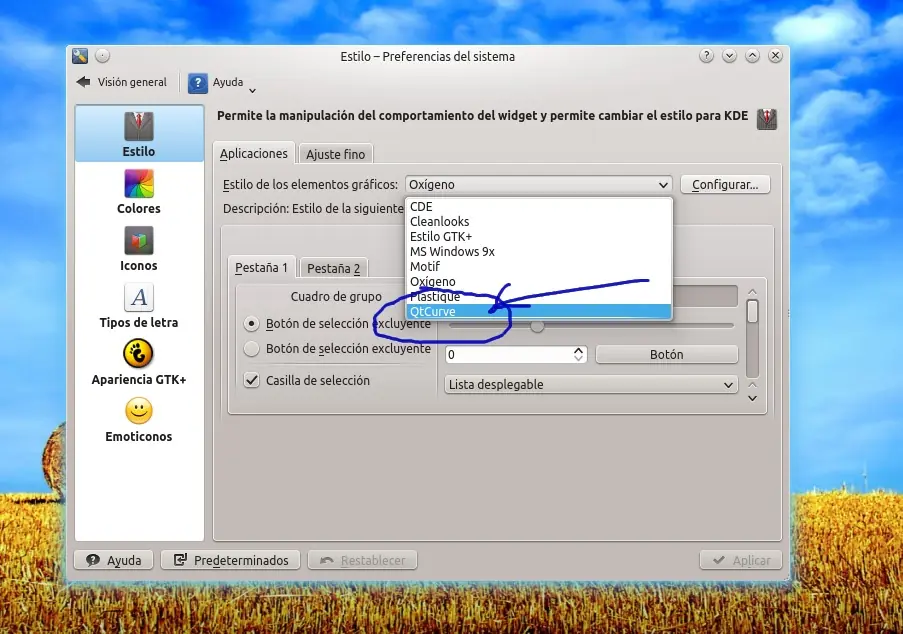Screen dimensions: 903x634
Task: Expand the Ayuda toolbar dropdown arrow
Action: (252, 90)
